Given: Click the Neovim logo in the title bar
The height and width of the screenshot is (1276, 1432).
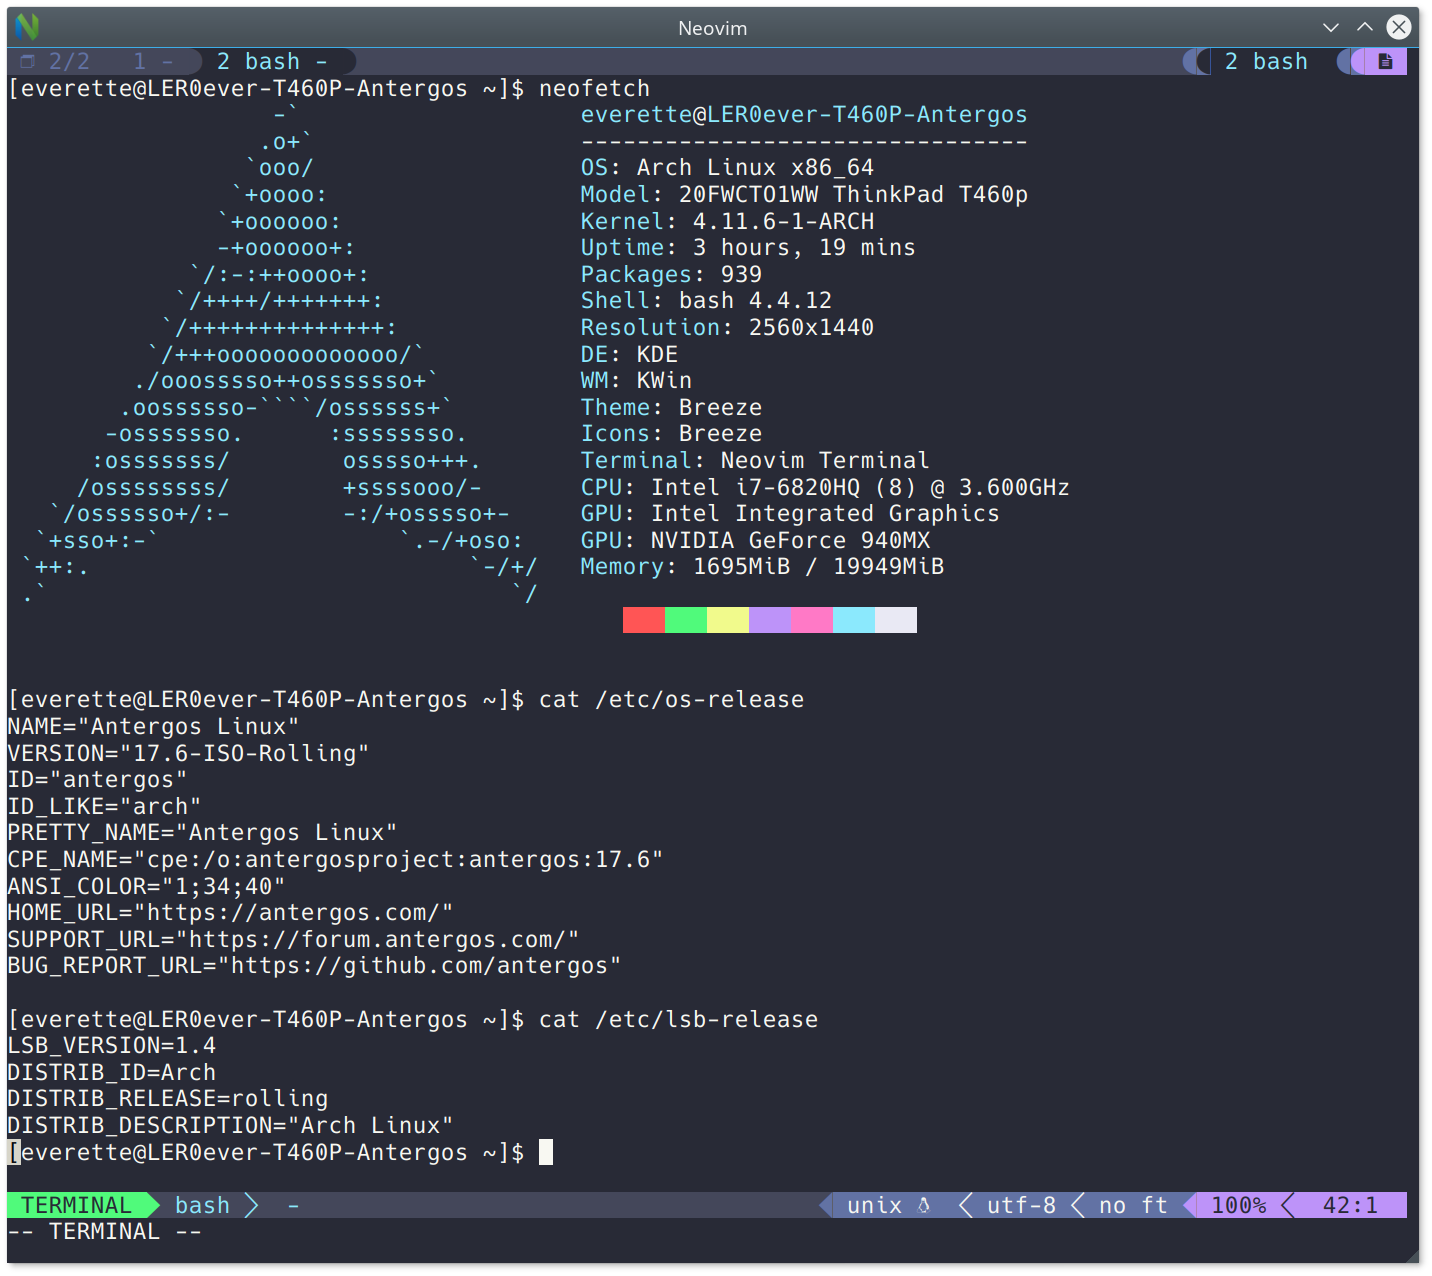Looking at the screenshot, I should 26,27.
